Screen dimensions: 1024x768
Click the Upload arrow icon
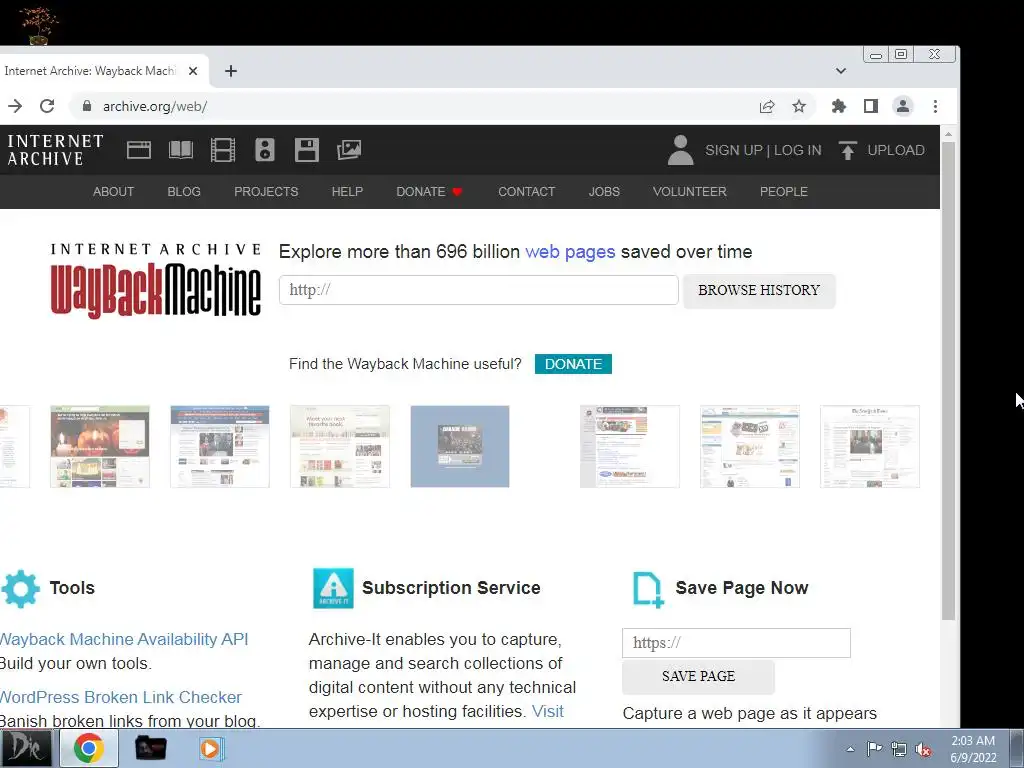[x=848, y=150]
